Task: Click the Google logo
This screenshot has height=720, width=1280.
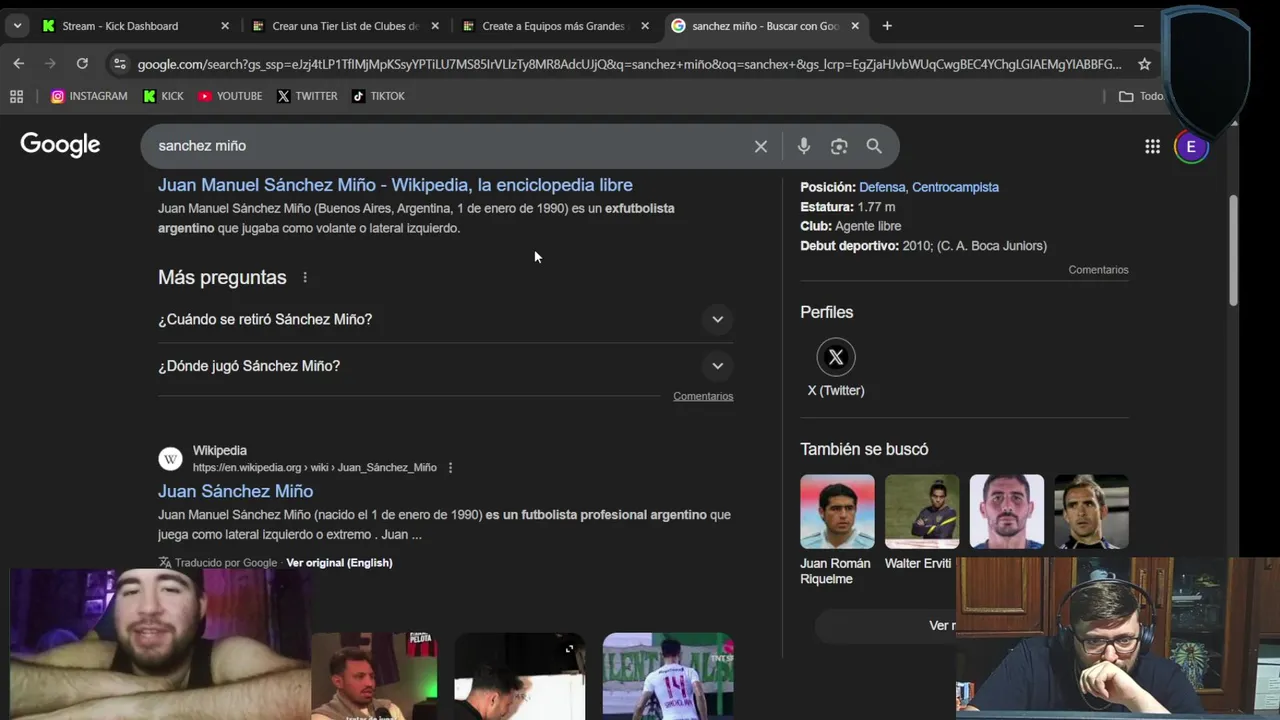Action: tap(60, 145)
